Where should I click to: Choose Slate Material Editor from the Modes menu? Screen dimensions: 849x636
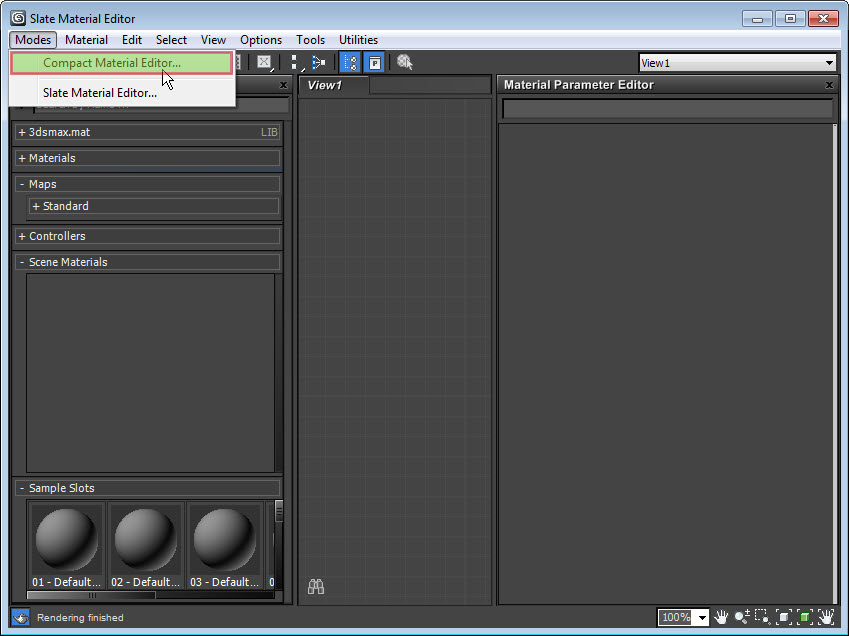(x=122, y=93)
